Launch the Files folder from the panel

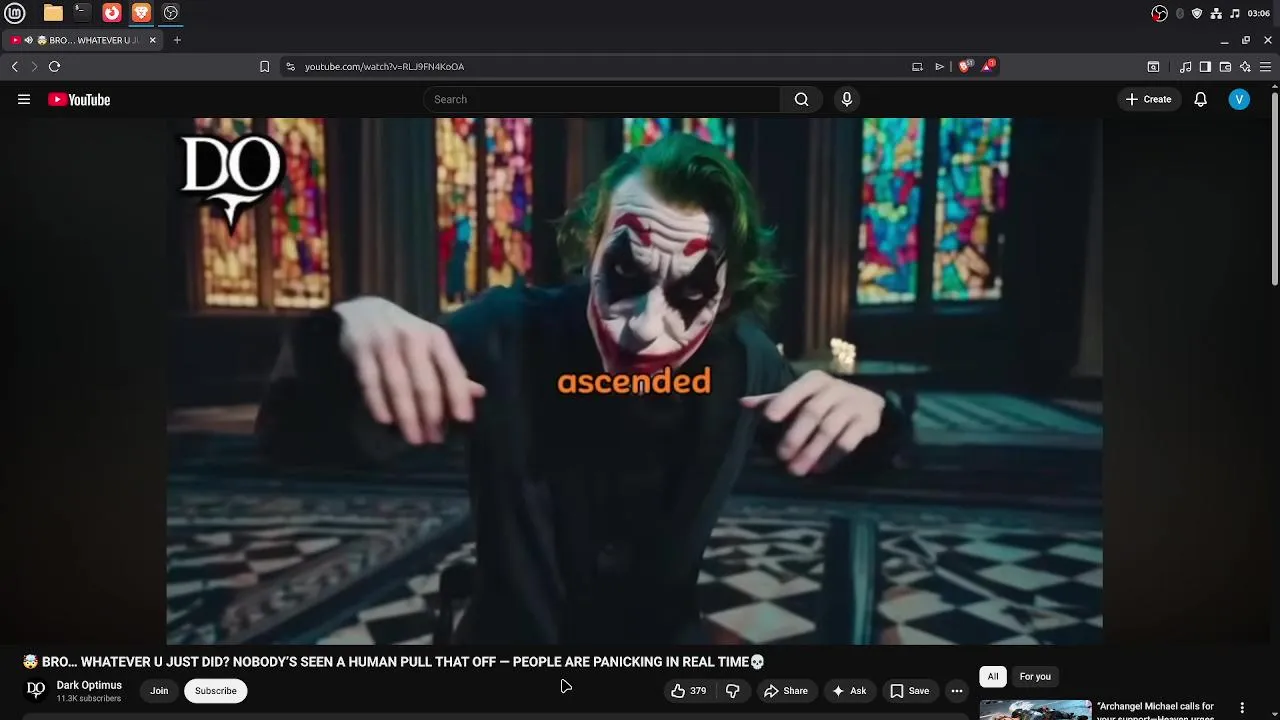[53, 13]
